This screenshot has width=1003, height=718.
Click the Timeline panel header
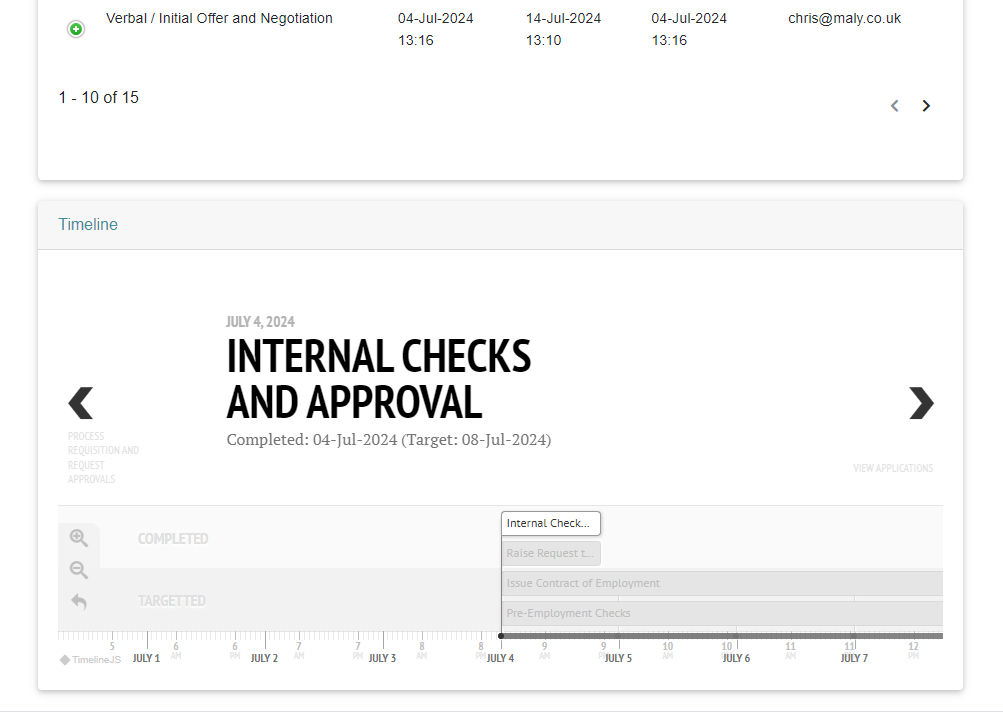click(88, 225)
